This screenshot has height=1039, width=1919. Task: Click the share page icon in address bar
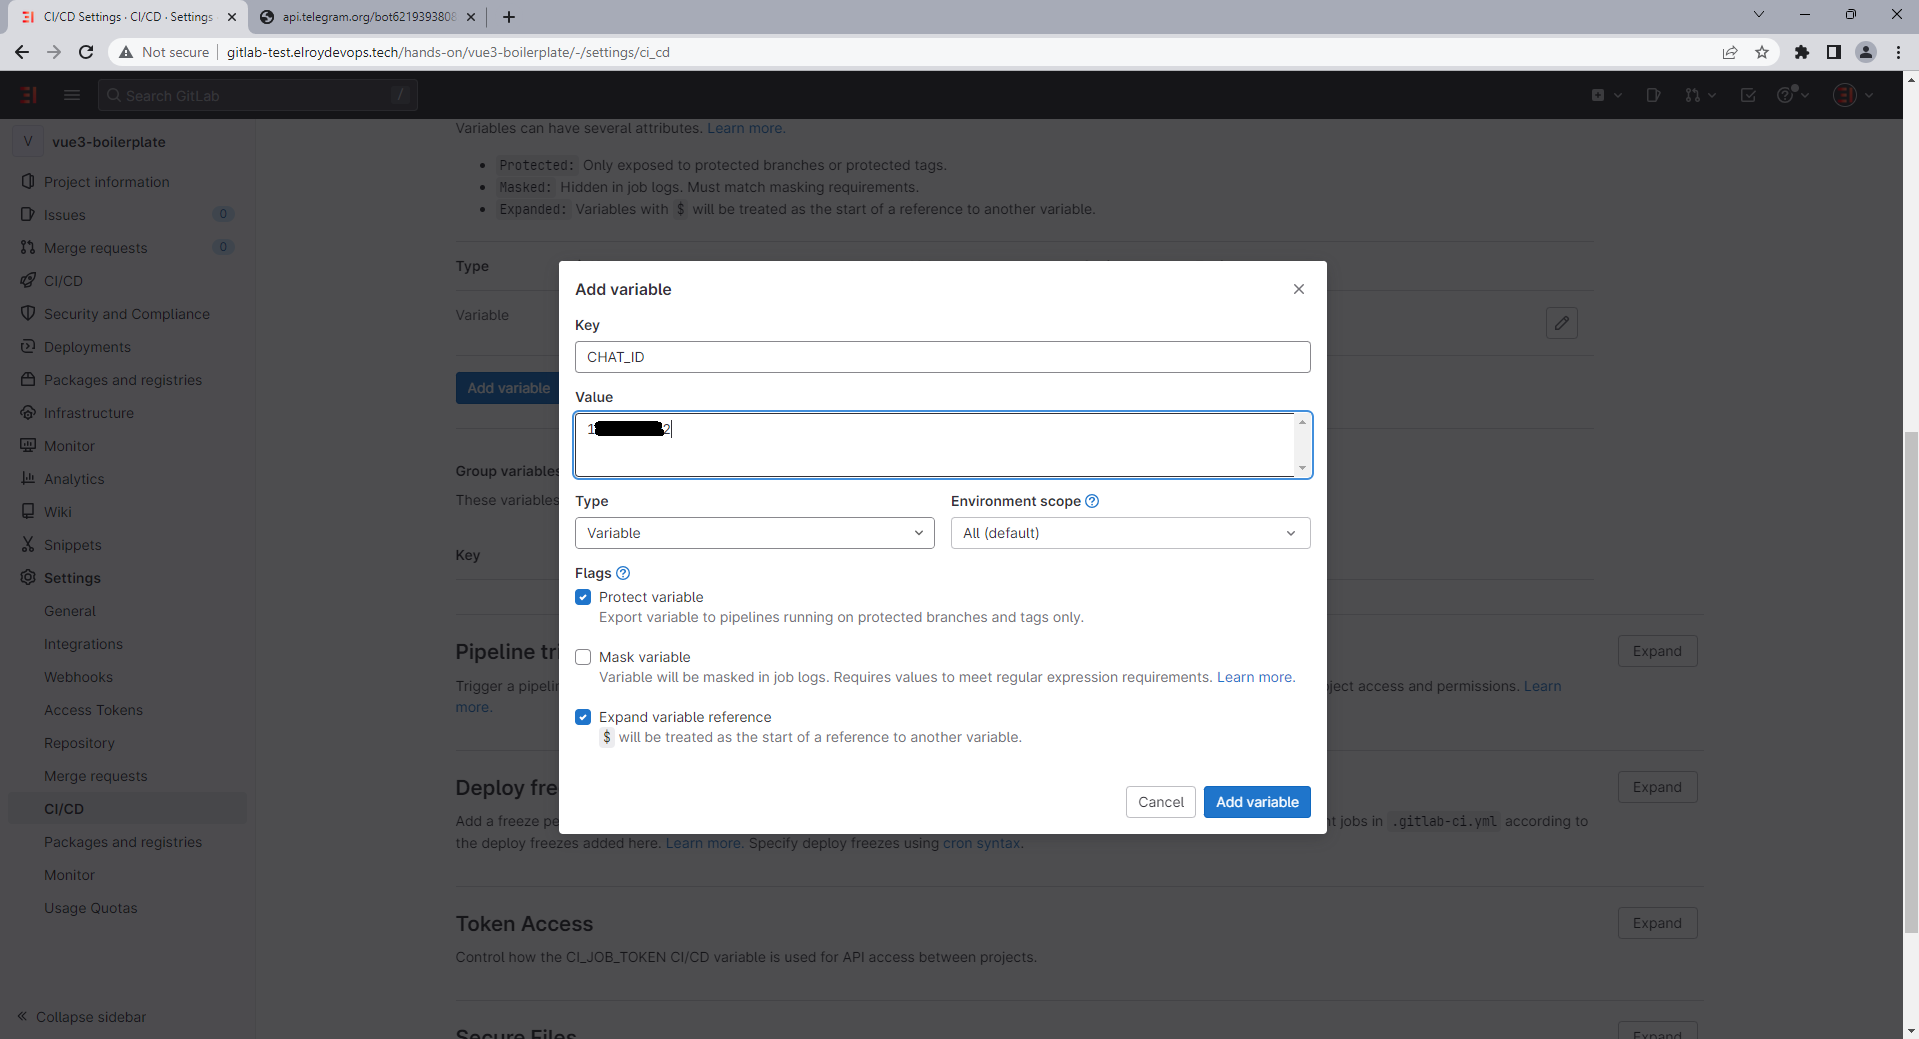coord(1730,52)
